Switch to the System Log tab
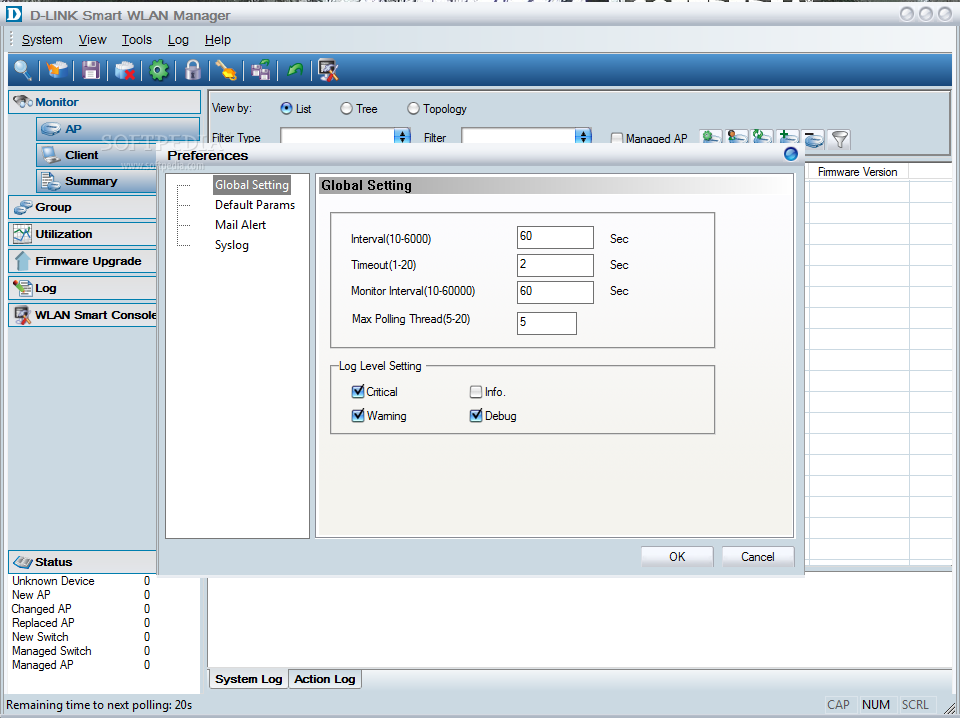 tap(249, 679)
